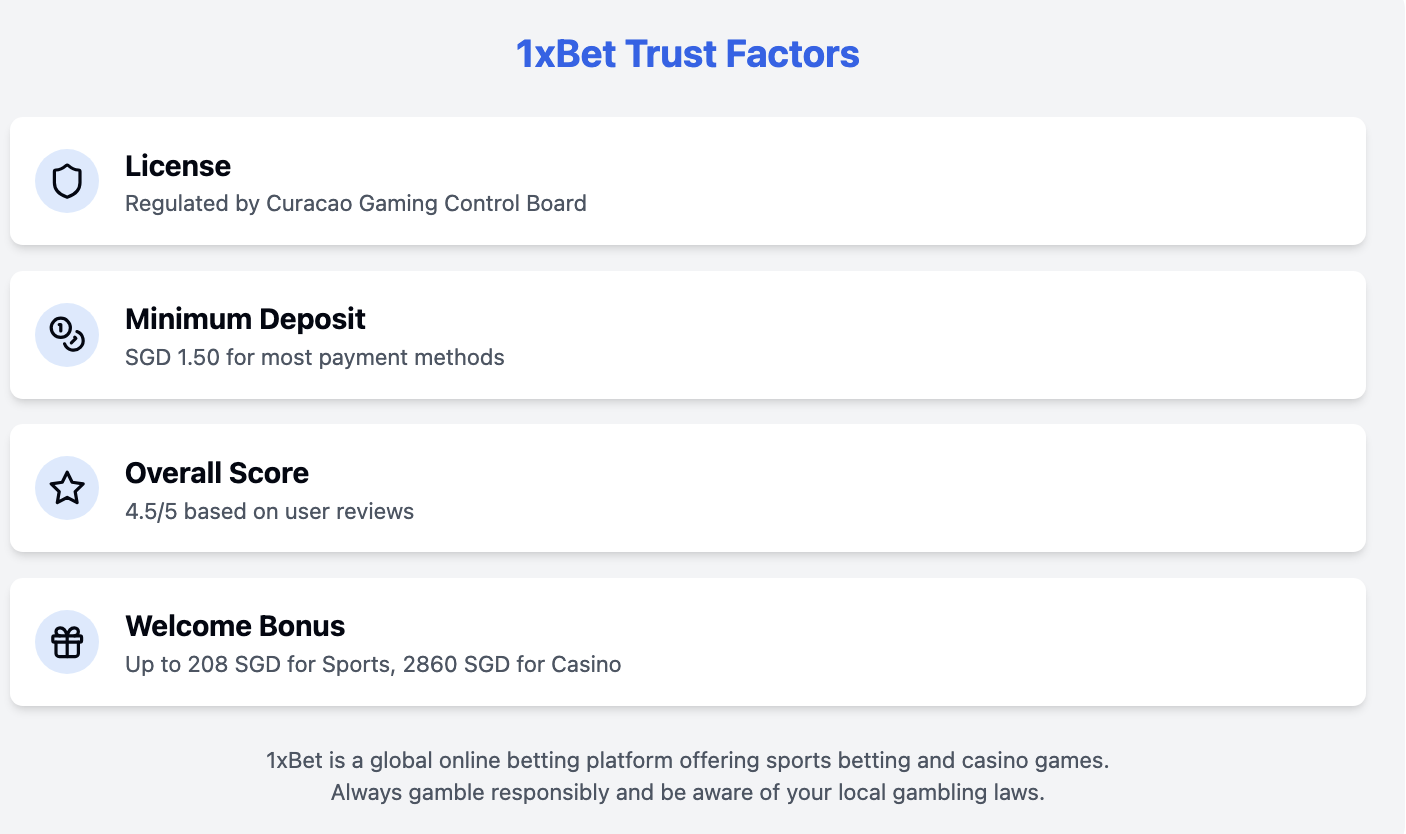Viewport: 1406px width, 834px height.
Task: Select the Minimum Deposit title
Action: (245, 319)
